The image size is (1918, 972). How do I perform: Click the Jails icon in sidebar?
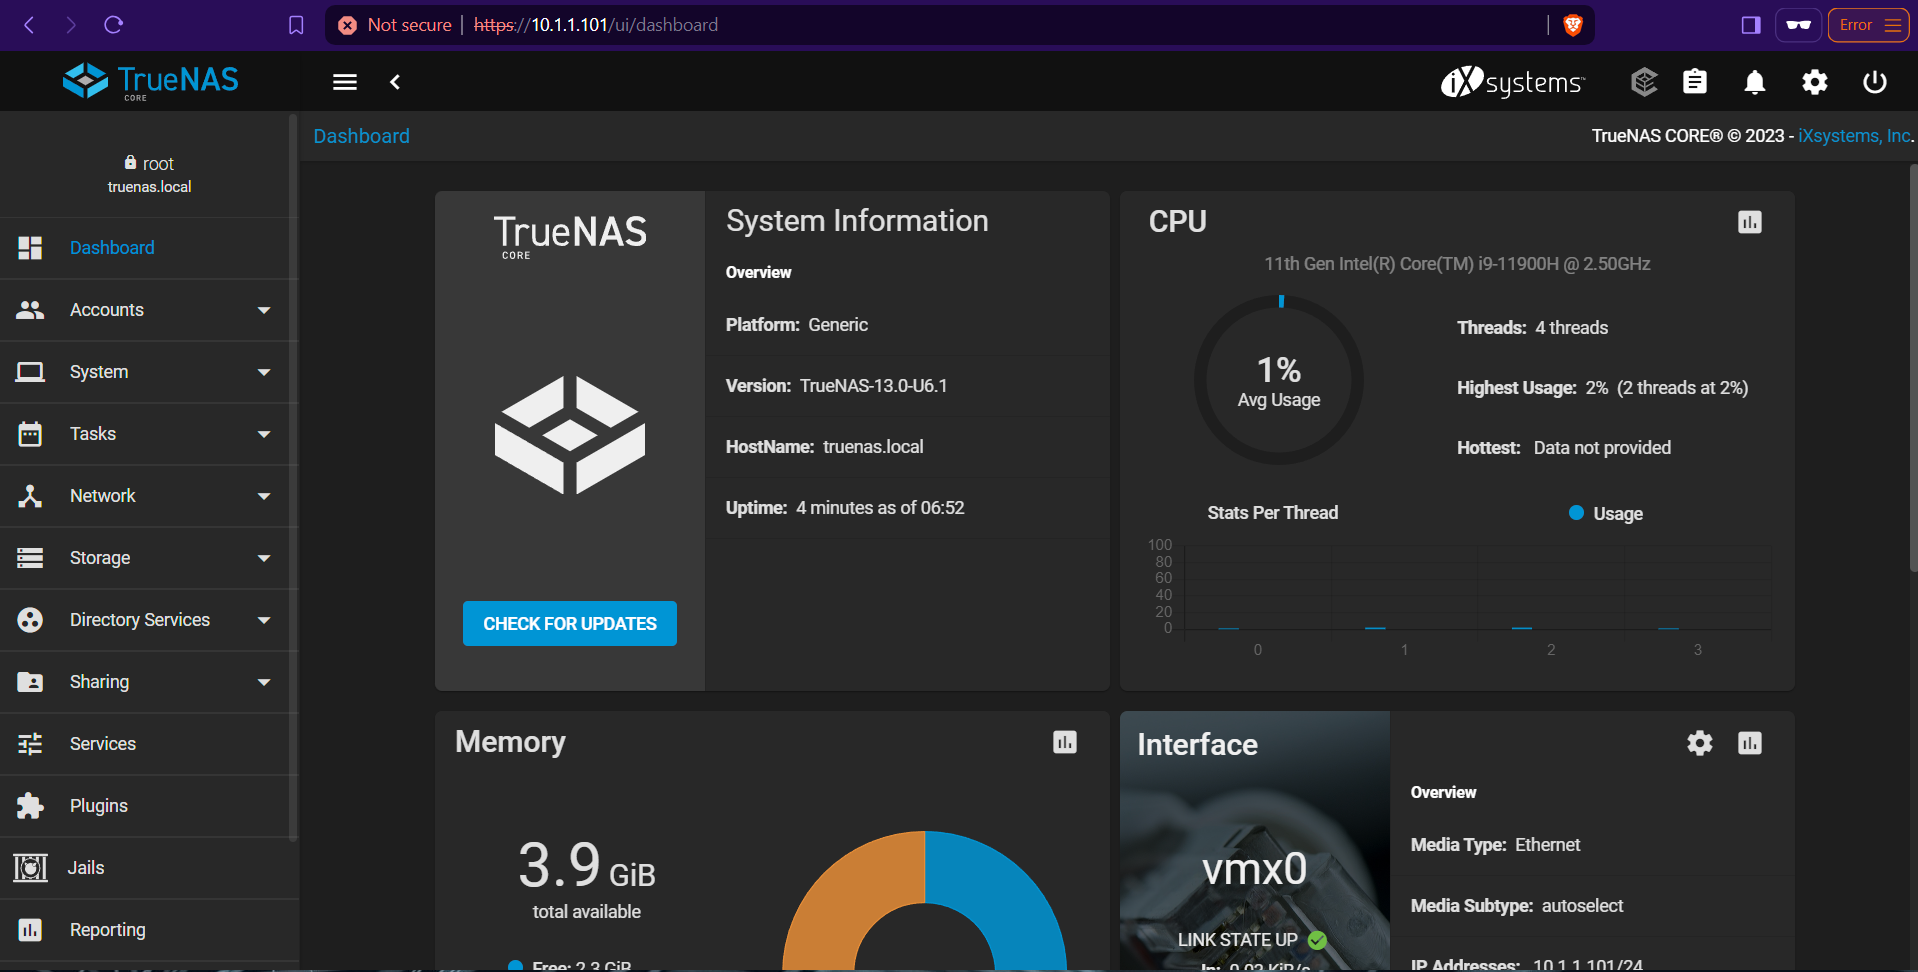click(30, 868)
